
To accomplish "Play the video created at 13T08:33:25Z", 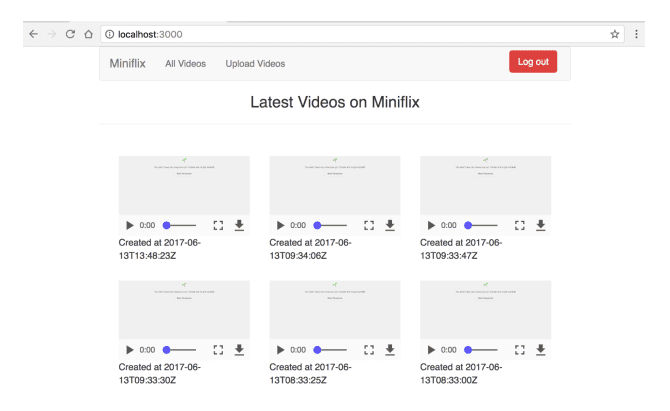I will pos(280,350).
